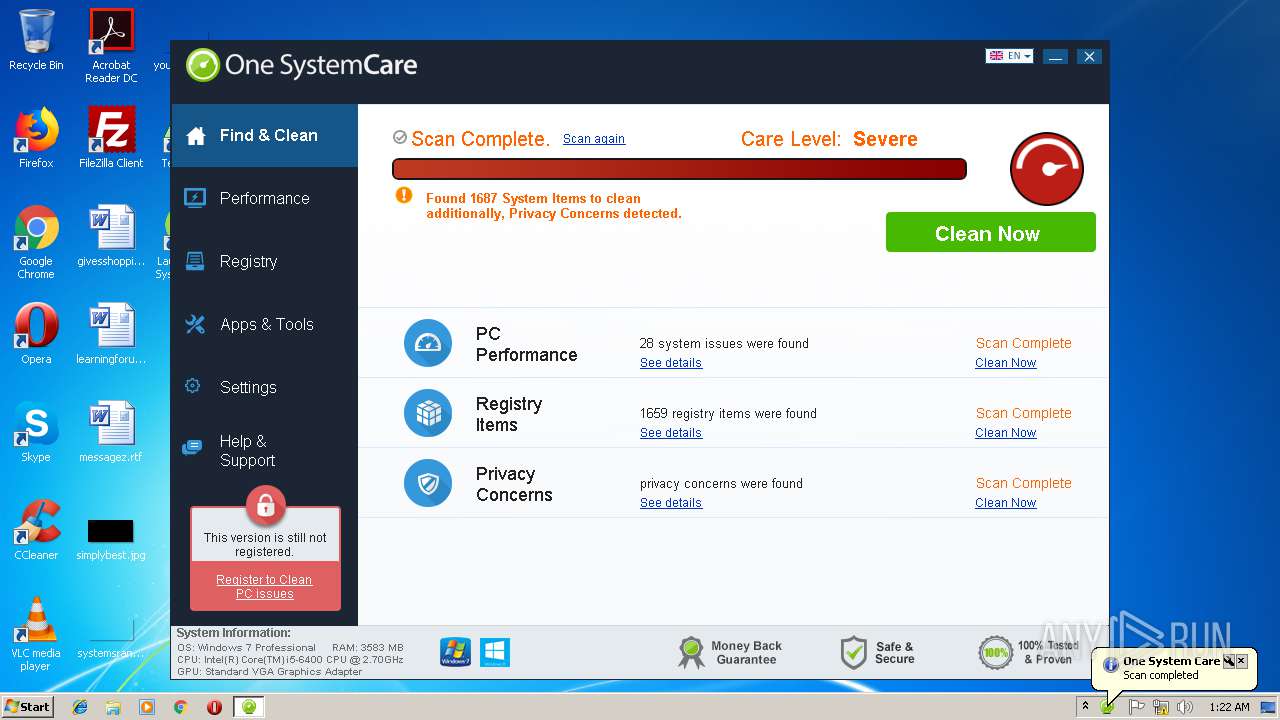This screenshot has width=1280, height=720.
Task: Click the 100% Tested & Proven badge
Action: [x=1028, y=652]
